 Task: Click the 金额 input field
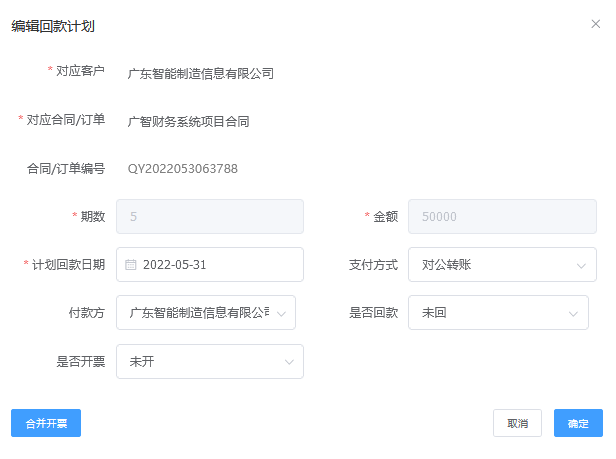(502, 216)
